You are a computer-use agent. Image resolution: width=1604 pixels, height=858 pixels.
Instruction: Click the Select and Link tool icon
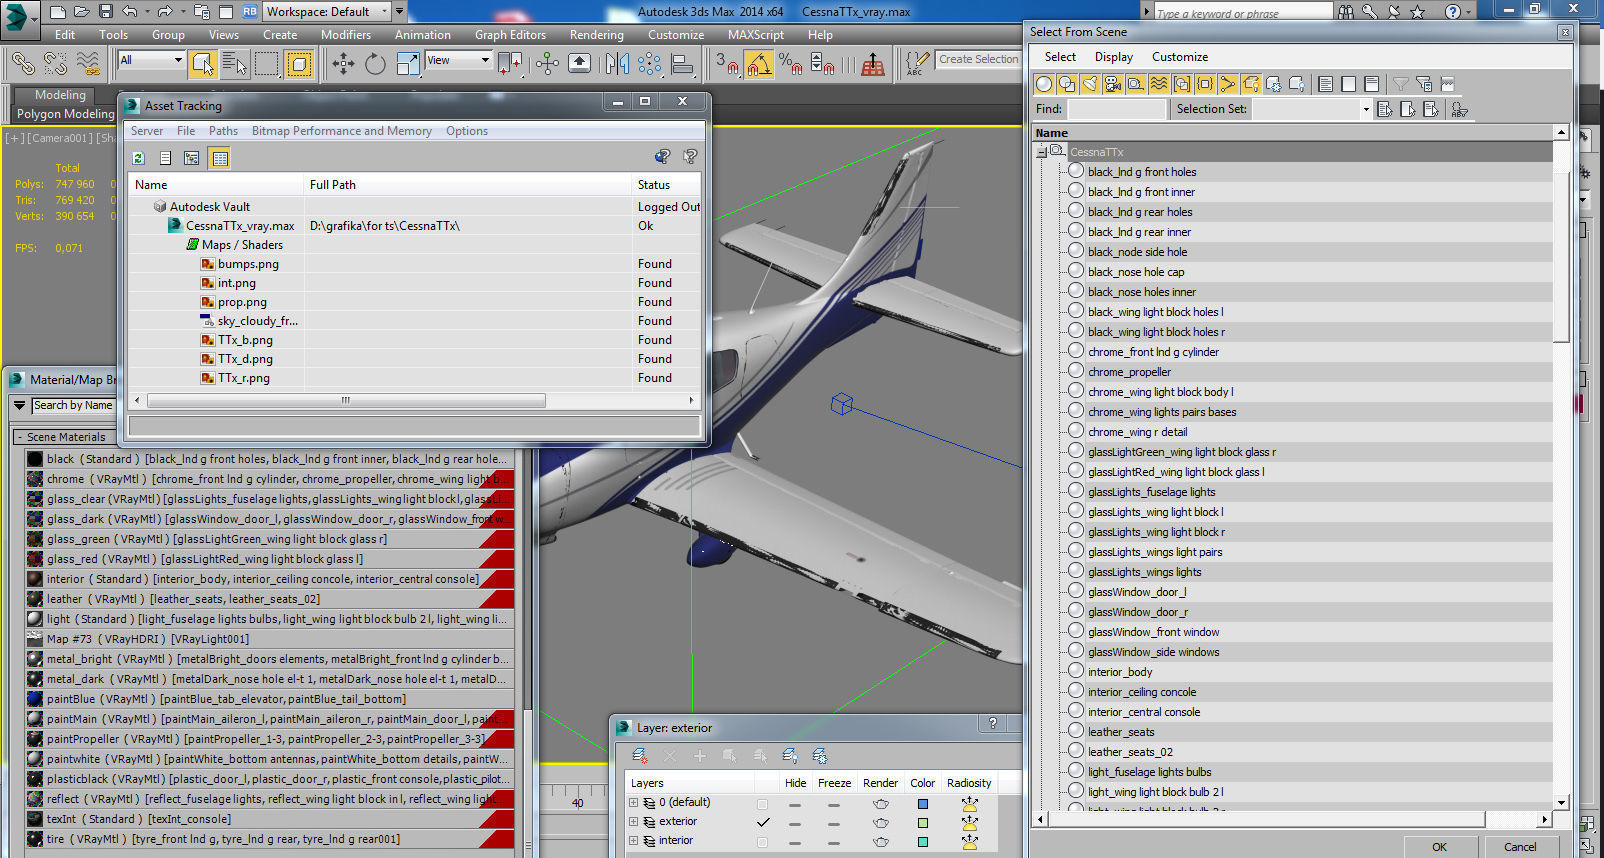coord(22,64)
